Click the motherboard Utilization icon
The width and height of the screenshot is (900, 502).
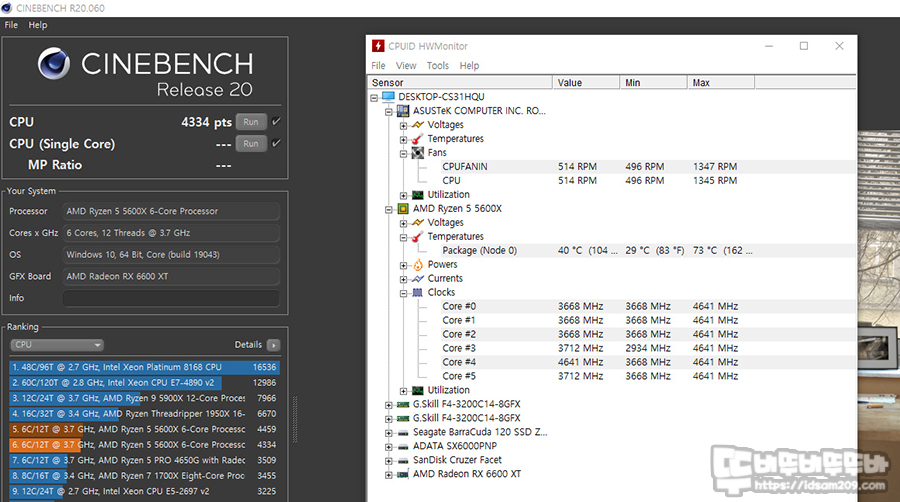point(418,195)
